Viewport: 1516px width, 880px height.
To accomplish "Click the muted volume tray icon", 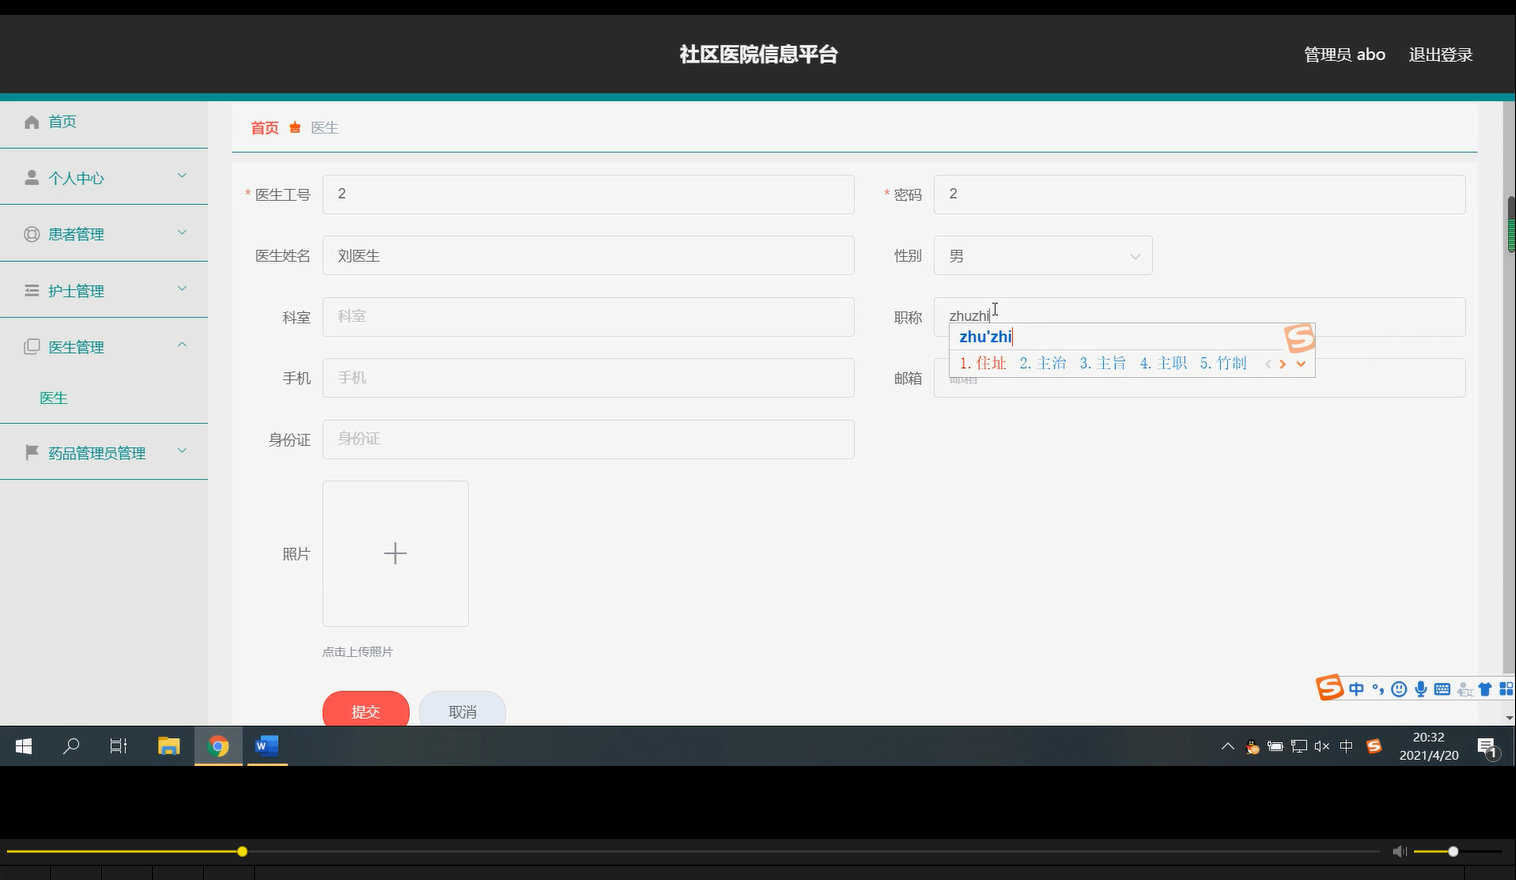I will pos(1322,746).
